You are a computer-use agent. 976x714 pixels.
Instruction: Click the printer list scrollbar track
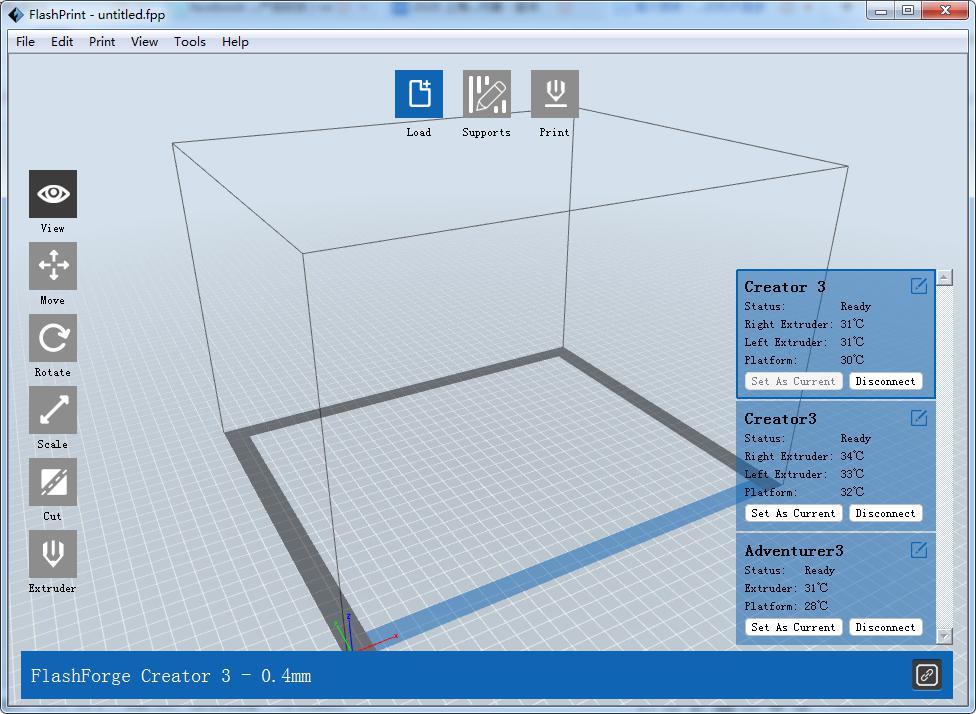click(x=945, y=457)
